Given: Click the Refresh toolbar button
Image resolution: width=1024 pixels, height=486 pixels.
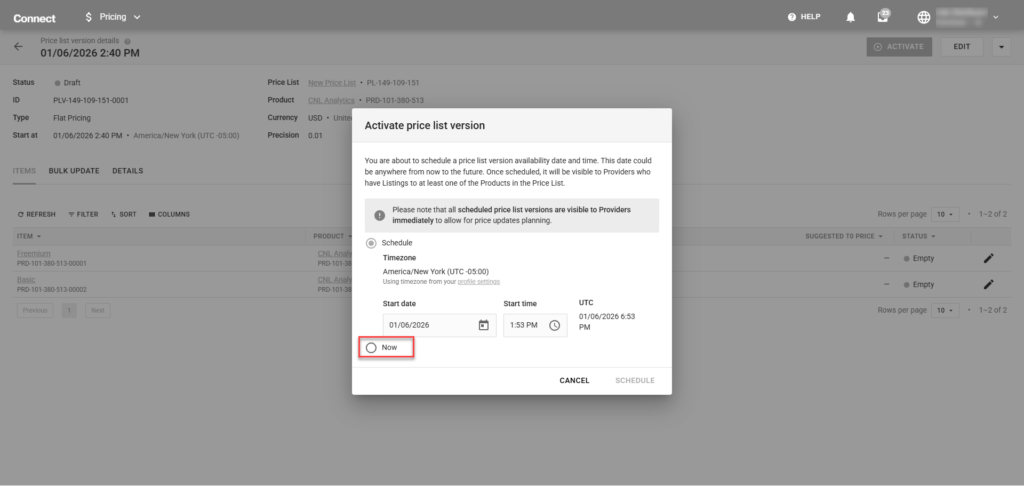Looking at the screenshot, I should point(37,214).
